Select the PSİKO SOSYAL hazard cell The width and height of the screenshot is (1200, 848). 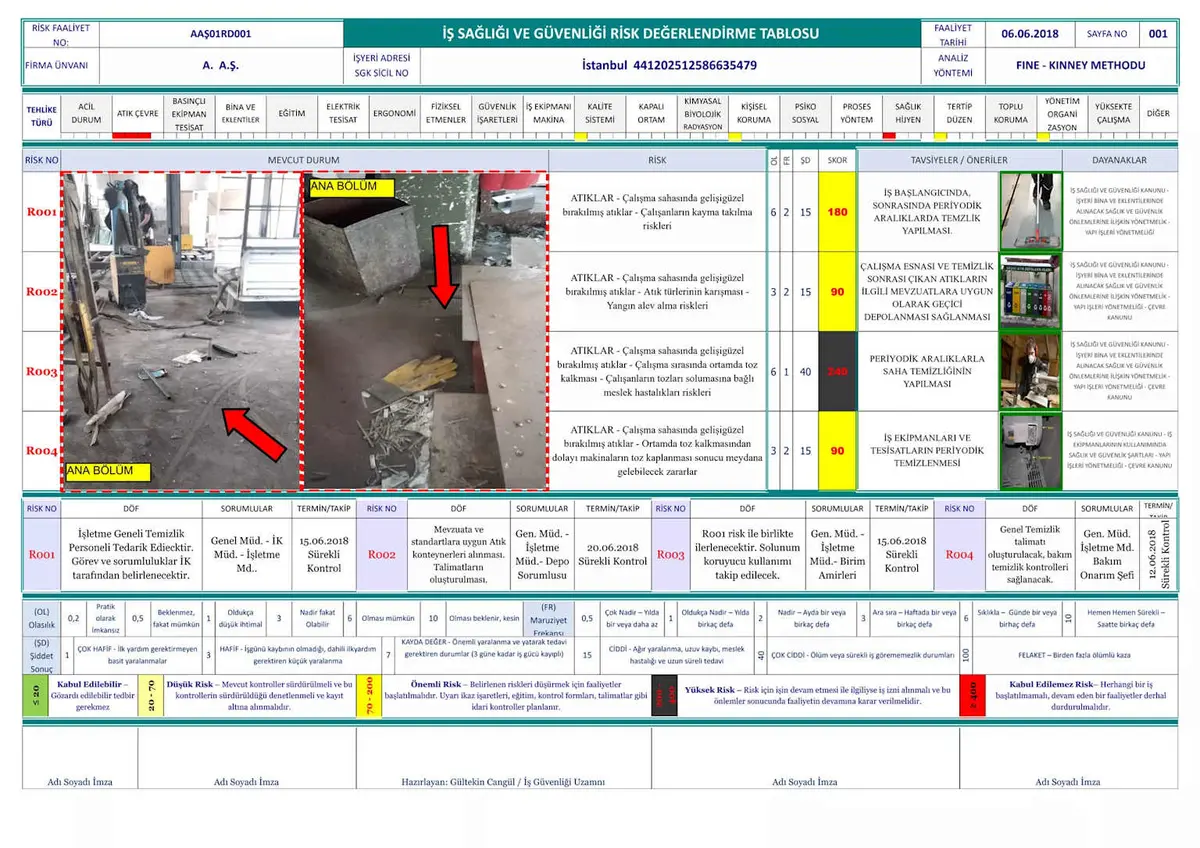pos(805,113)
